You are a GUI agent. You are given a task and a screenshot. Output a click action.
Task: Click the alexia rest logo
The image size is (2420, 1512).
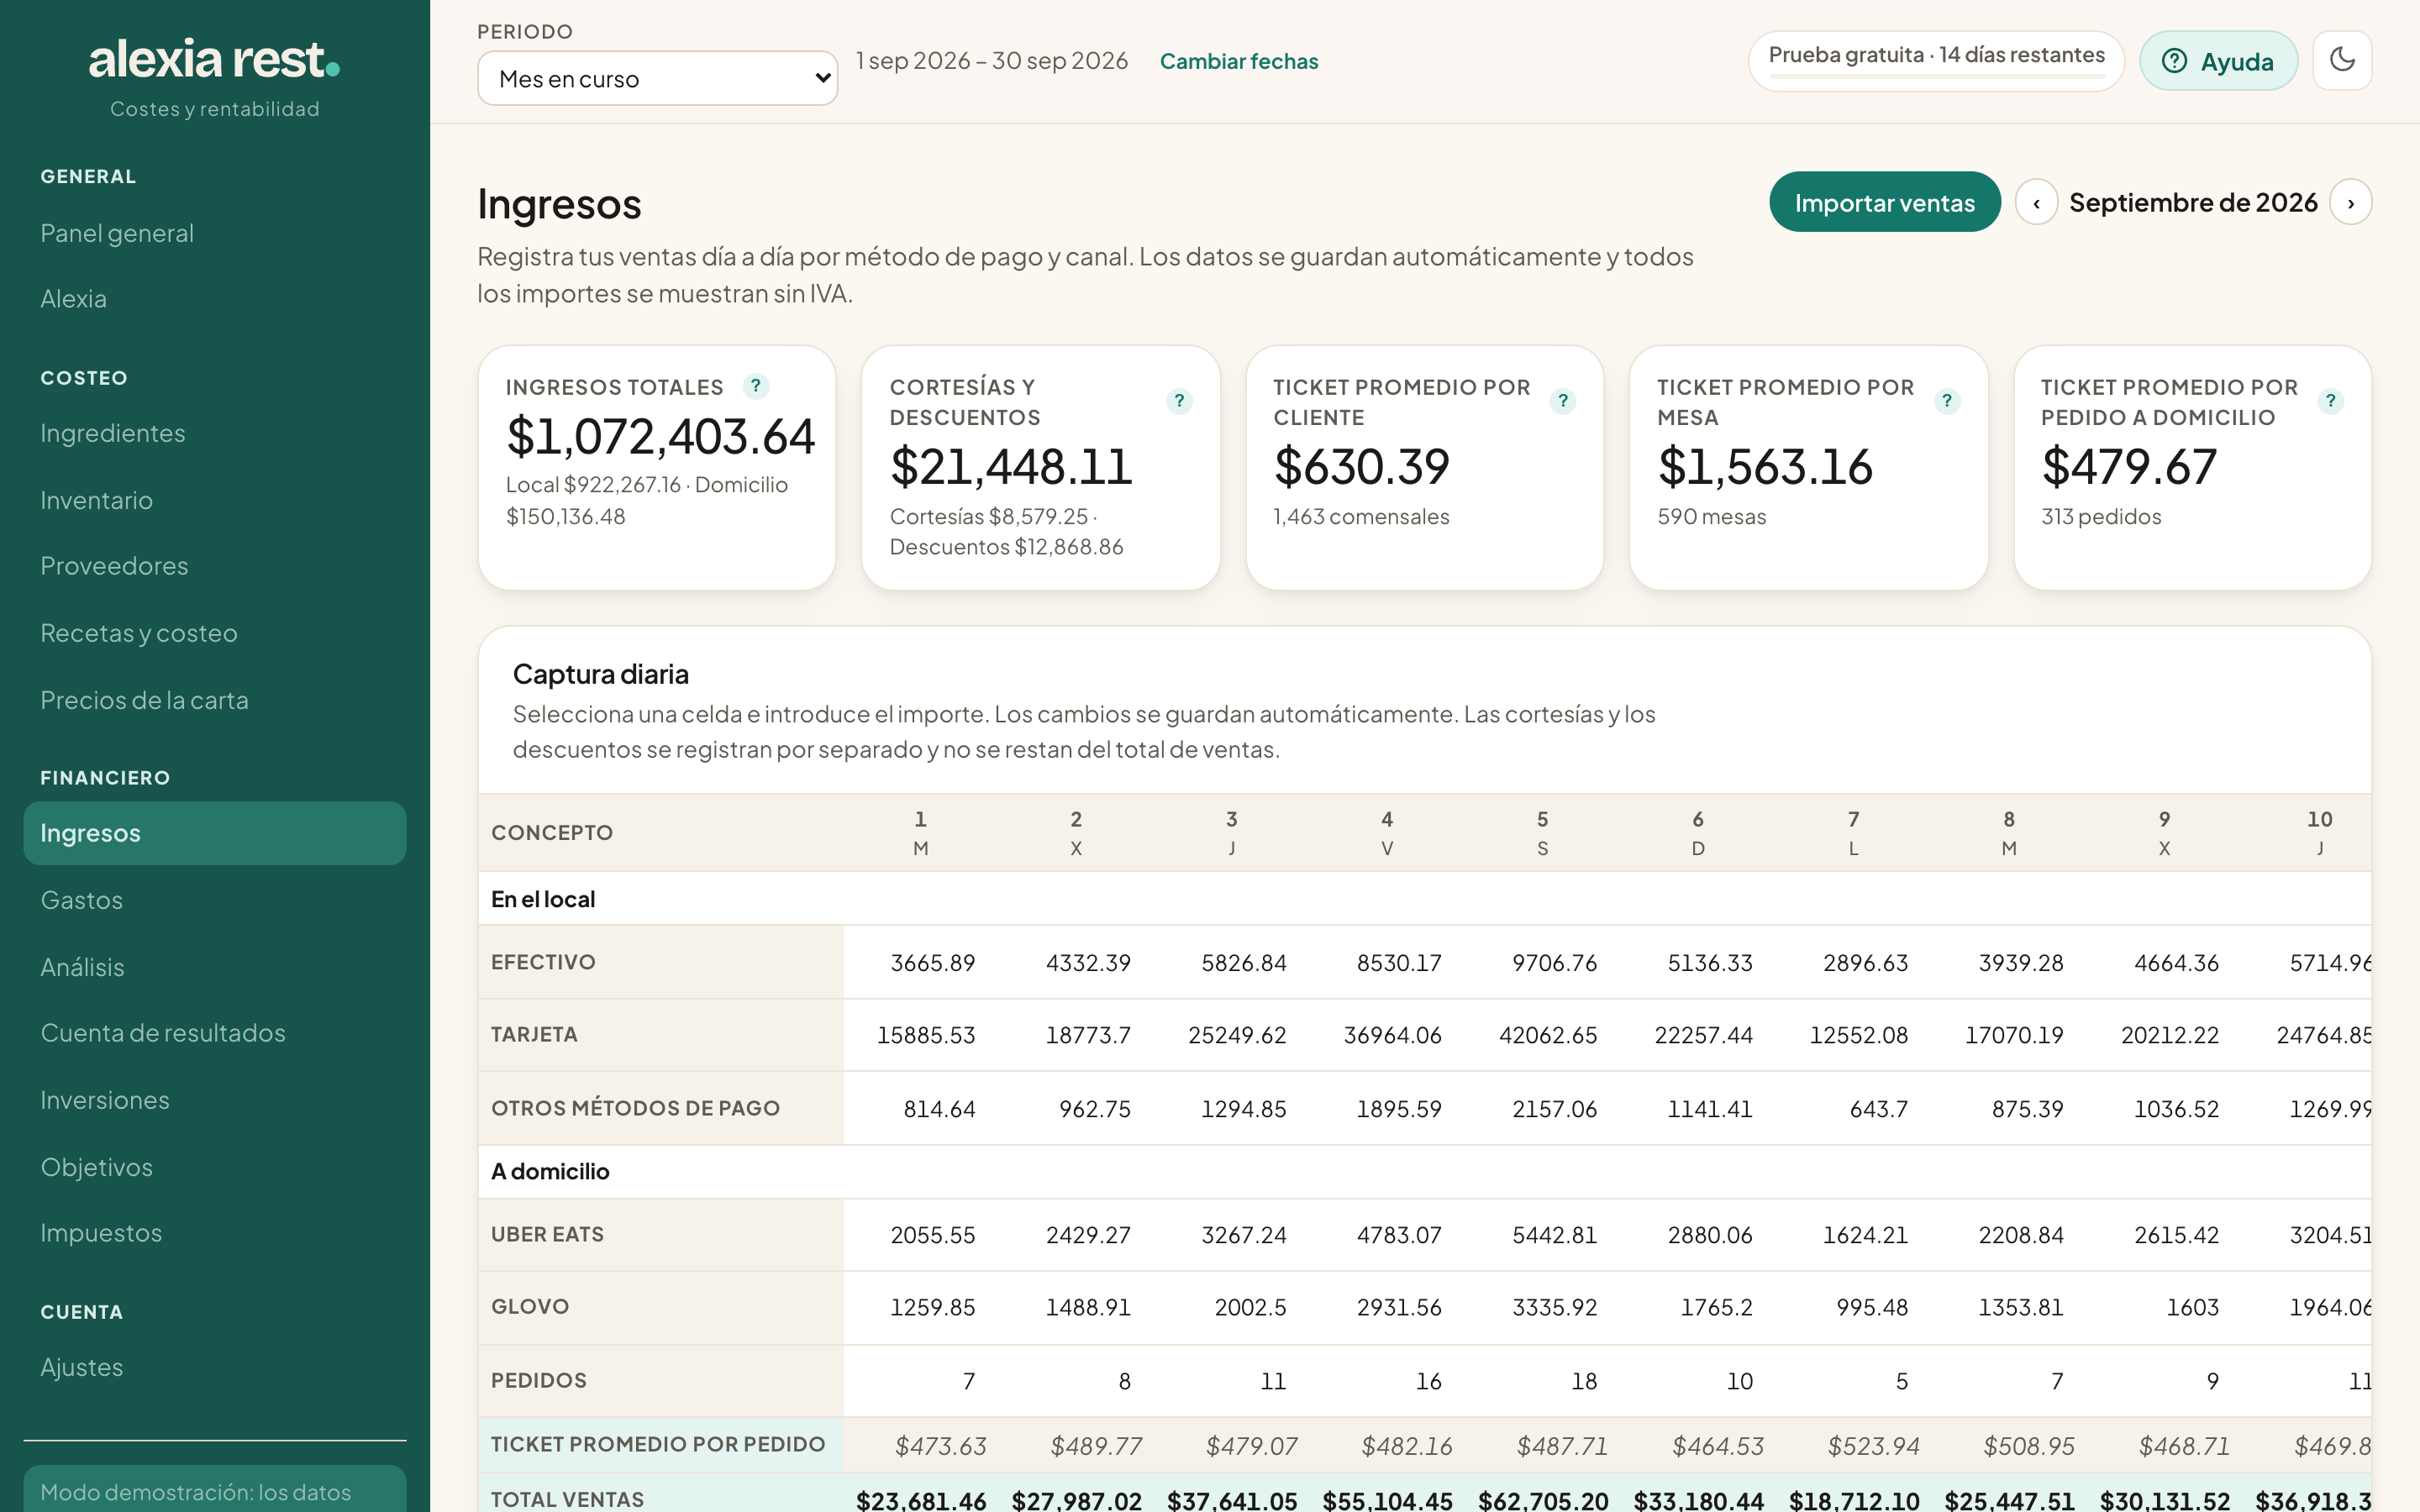[214, 60]
